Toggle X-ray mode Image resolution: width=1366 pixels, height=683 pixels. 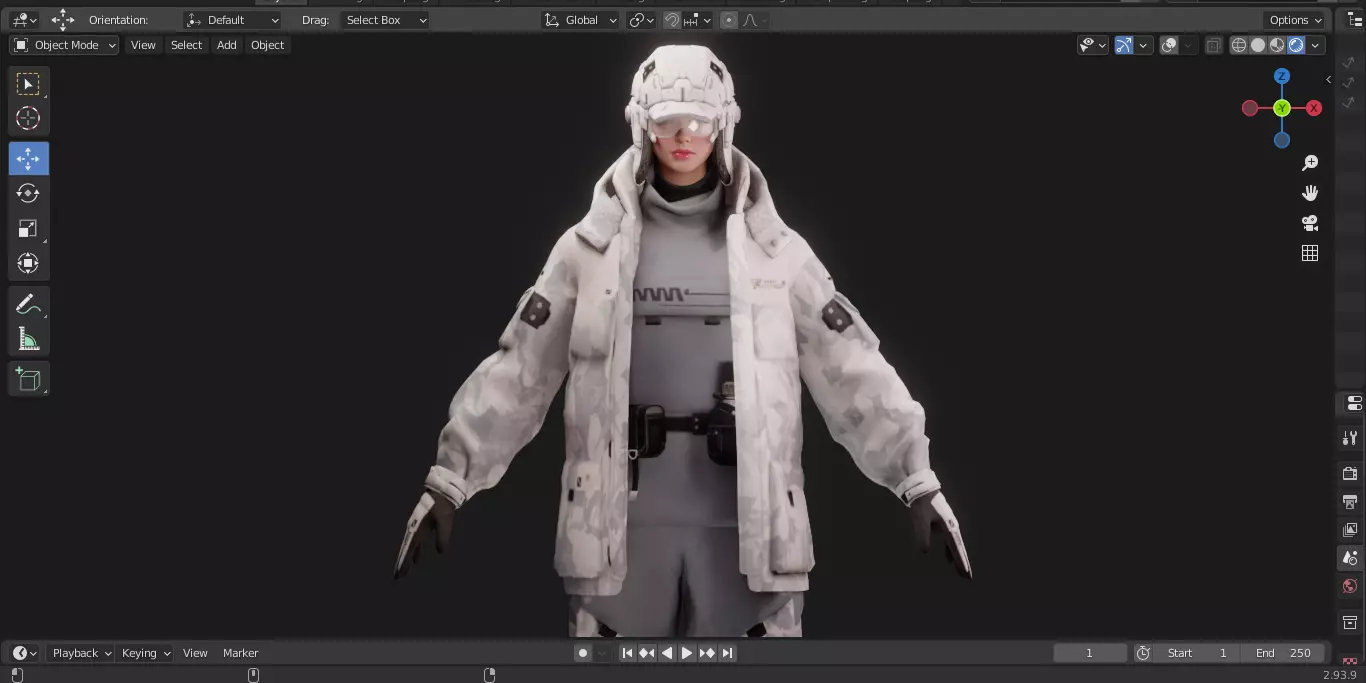[1213, 45]
